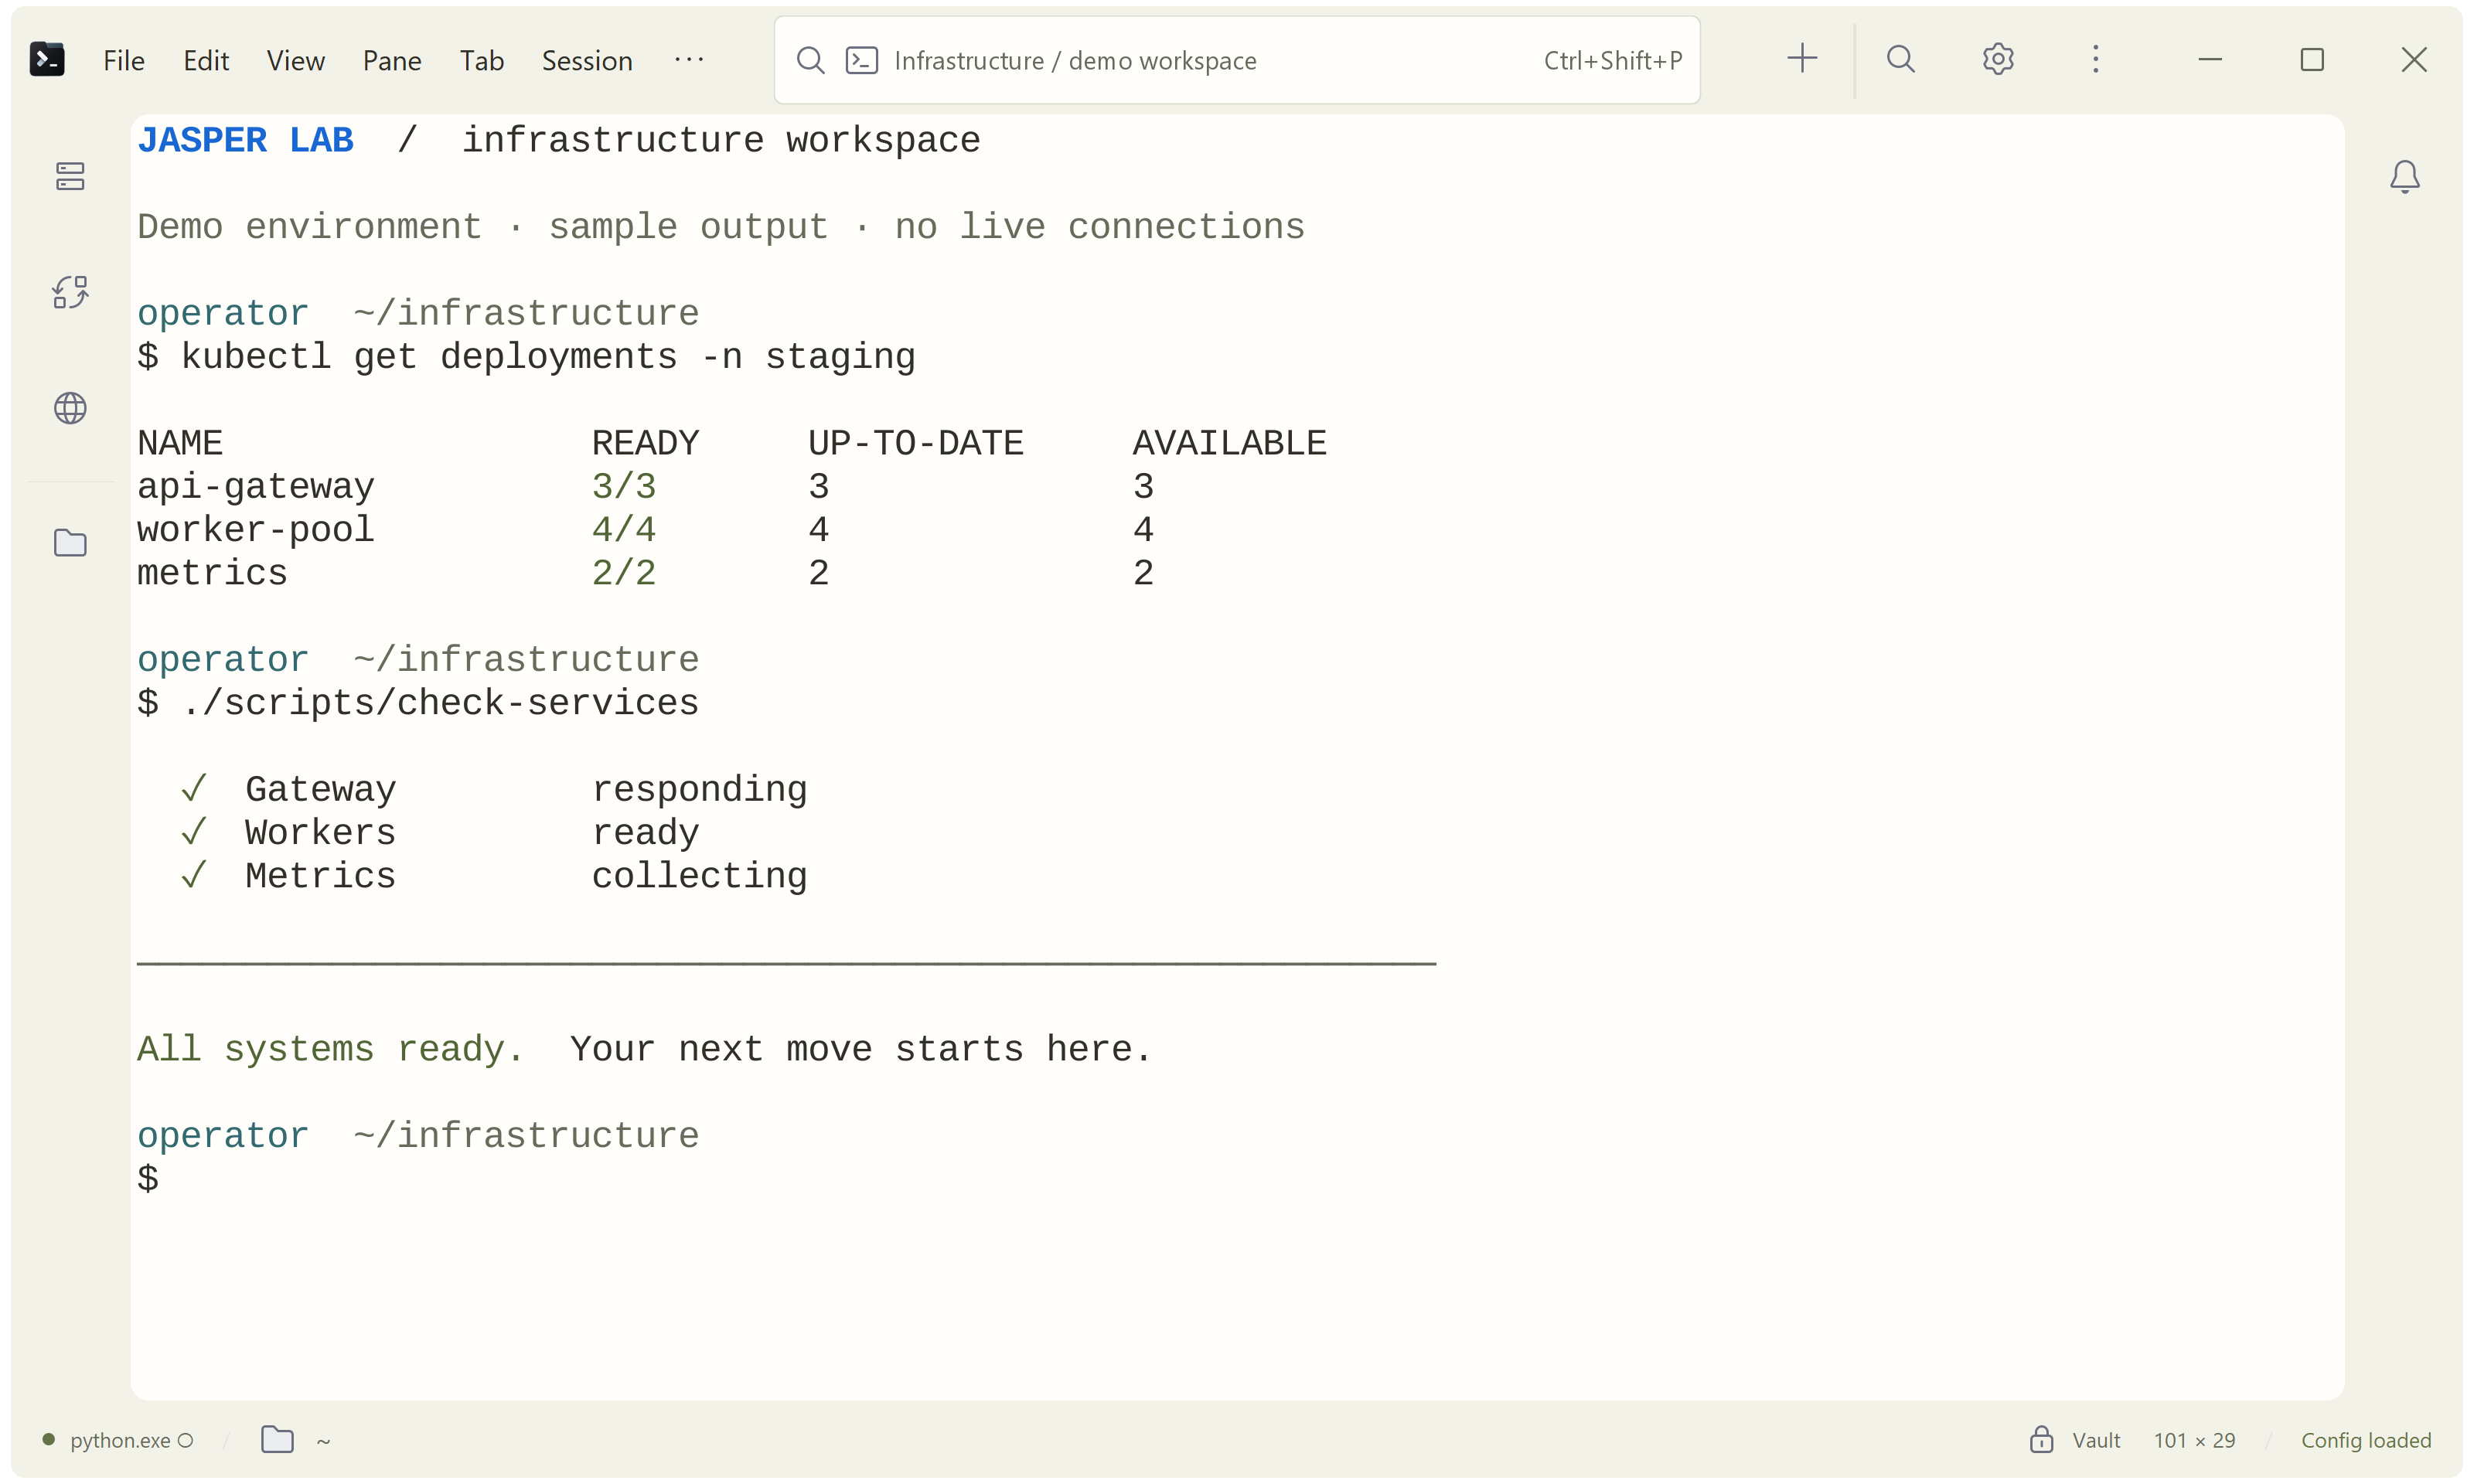
Task: Click the Vault status label
Action: (2096, 1440)
